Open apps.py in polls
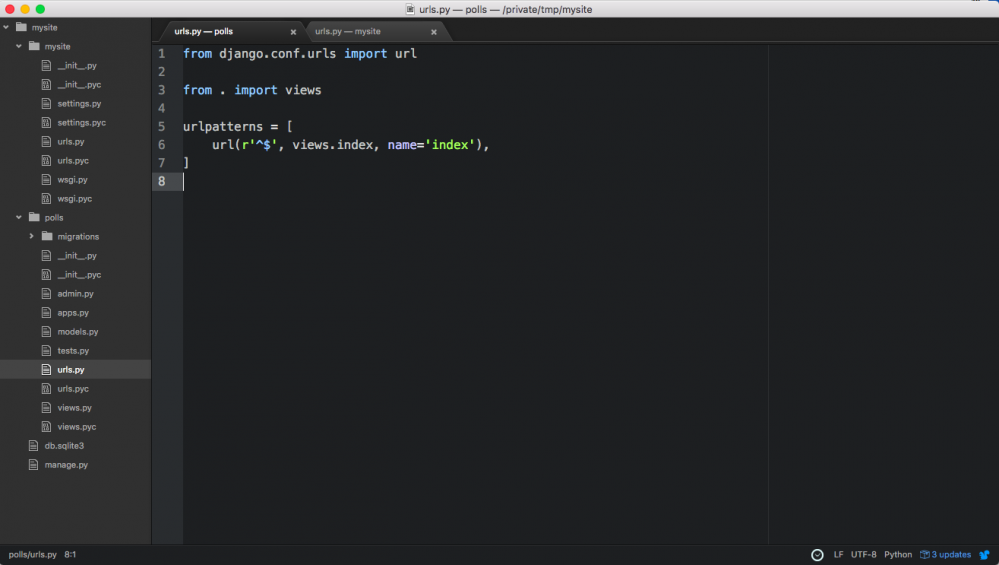The image size is (999, 565). 73,313
